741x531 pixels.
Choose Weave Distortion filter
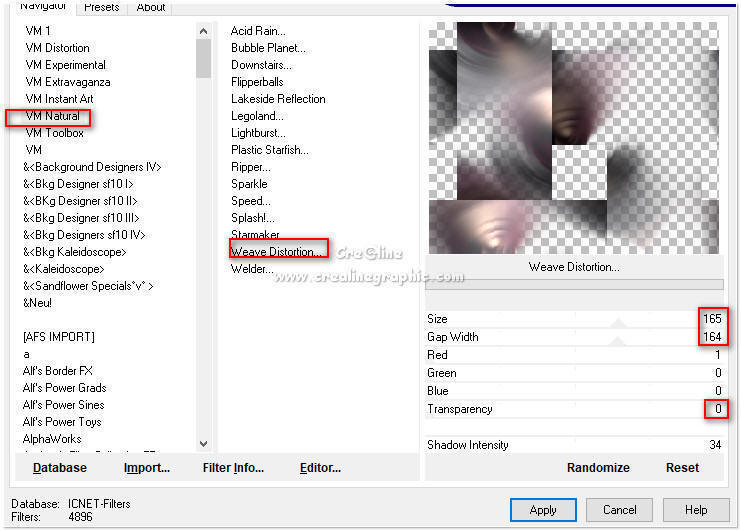tap(277, 251)
